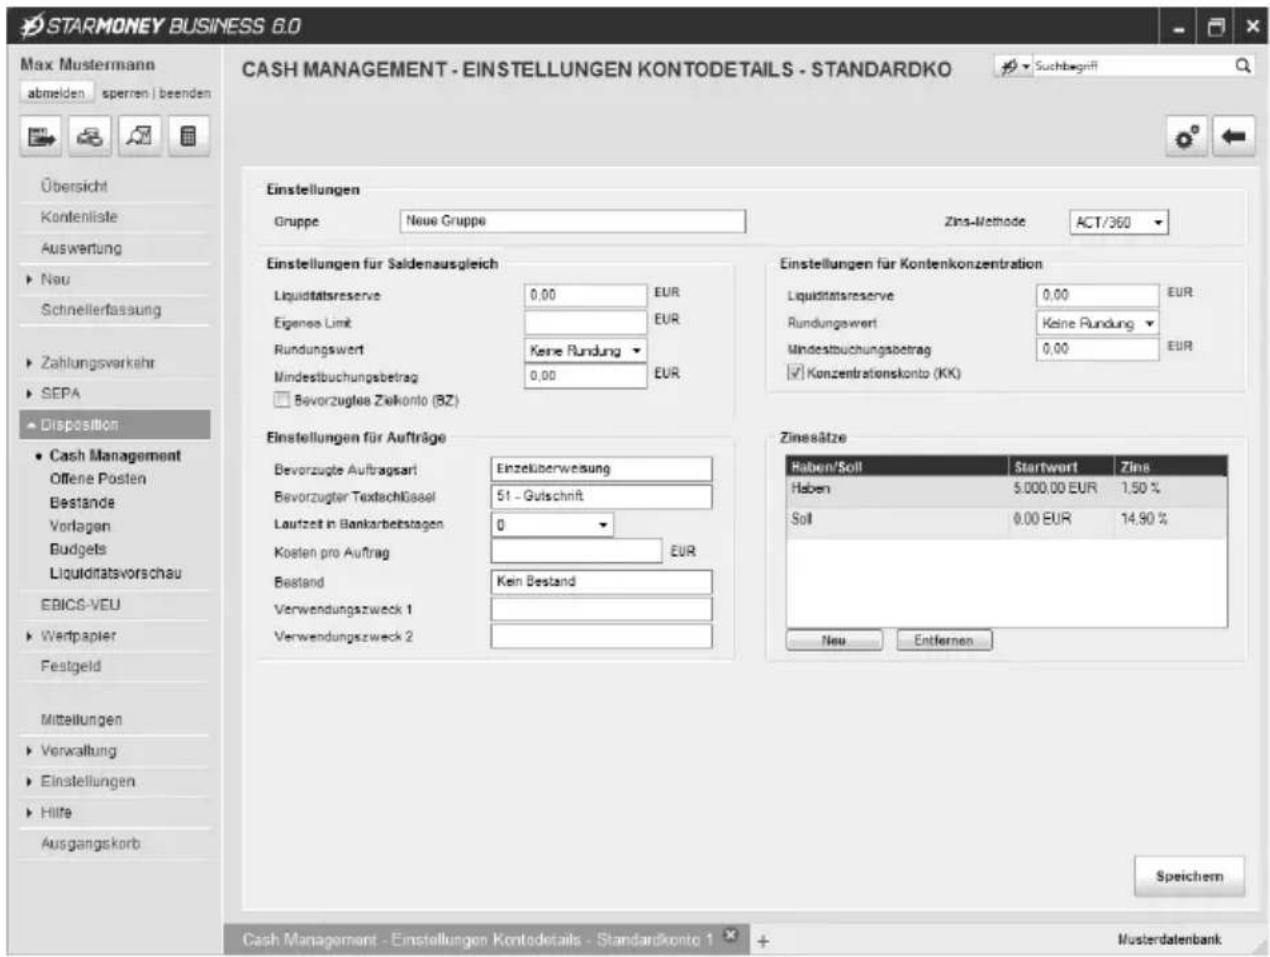Click the gear settings icon button

(1188, 137)
